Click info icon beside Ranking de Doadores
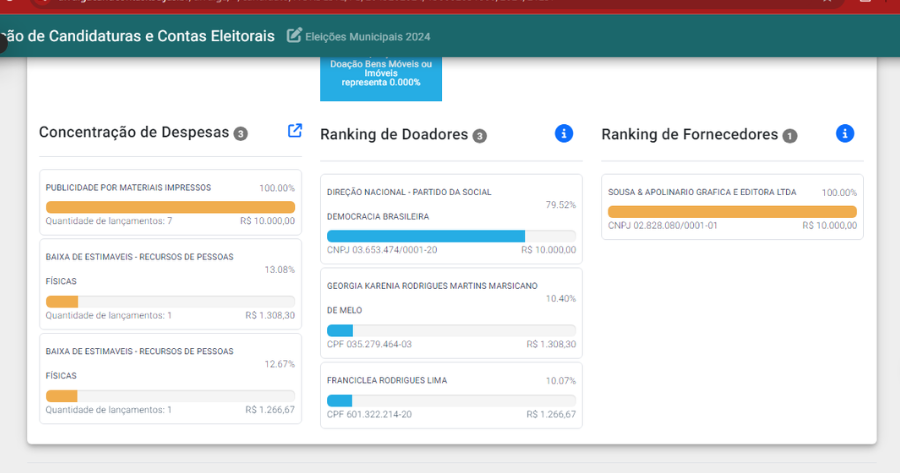Screen dimensions: 900x473 (x=563, y=133)
